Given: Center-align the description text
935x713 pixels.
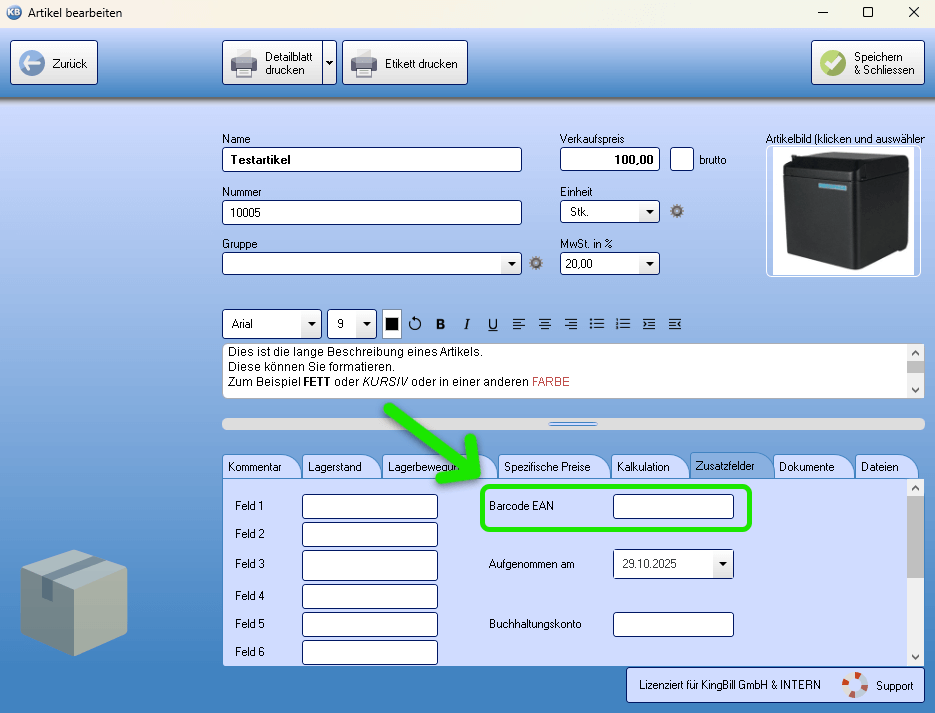Looking at the screenshot, I should 545,324.
